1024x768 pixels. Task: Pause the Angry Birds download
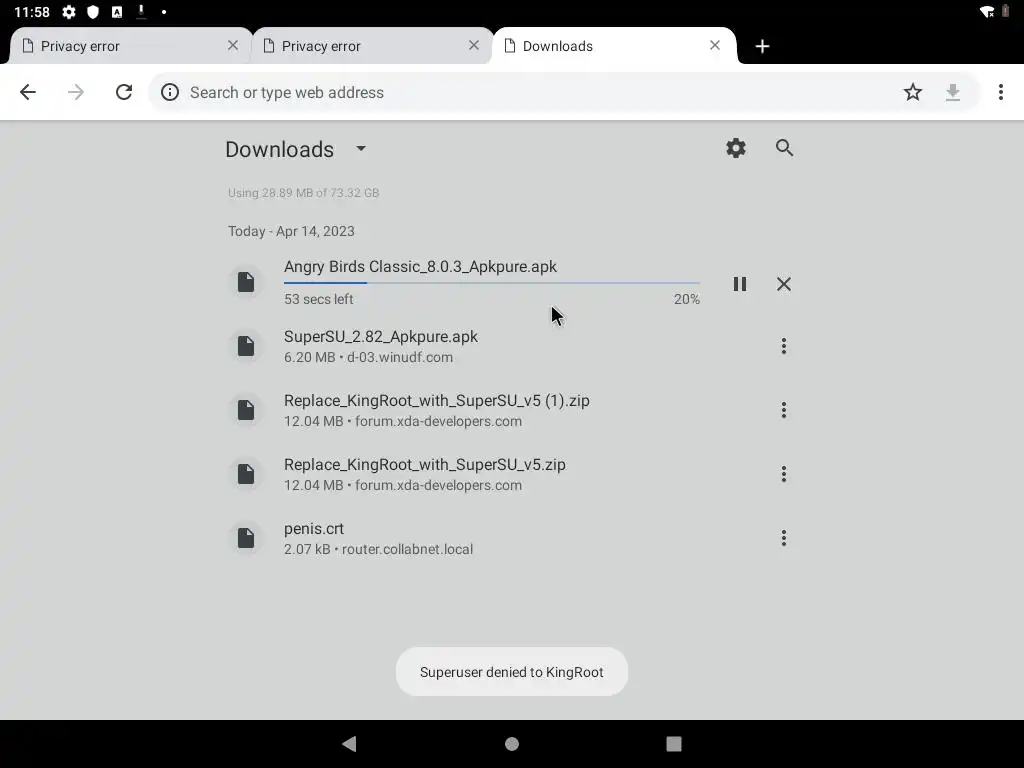point(739,284)
